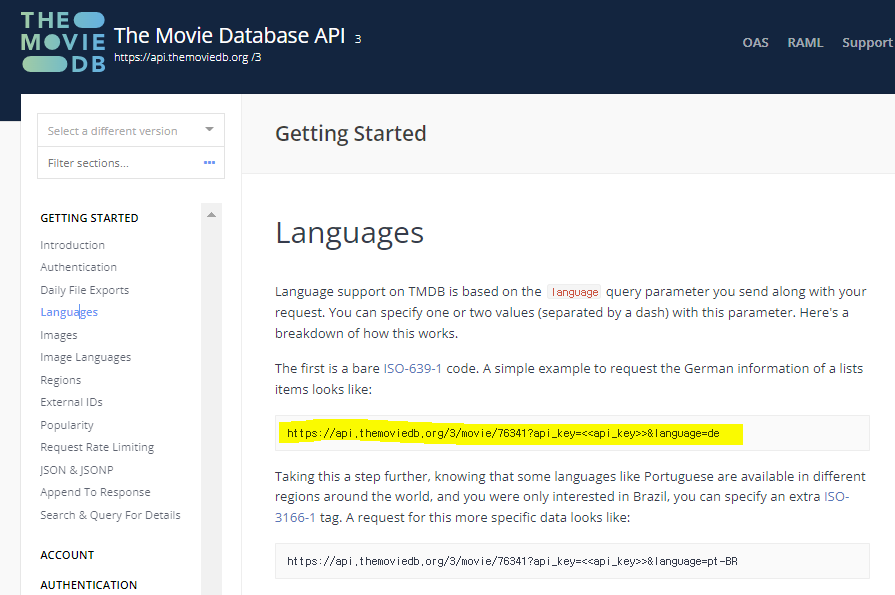Click The Movie DB logo
Image resolution: width=895 pixels, height=595 pixels.
click(63, 42)
